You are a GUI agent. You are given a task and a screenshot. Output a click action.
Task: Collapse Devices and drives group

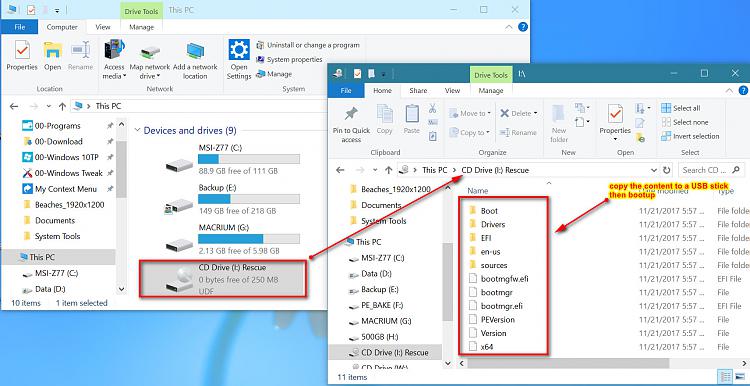tap(138, 130)
